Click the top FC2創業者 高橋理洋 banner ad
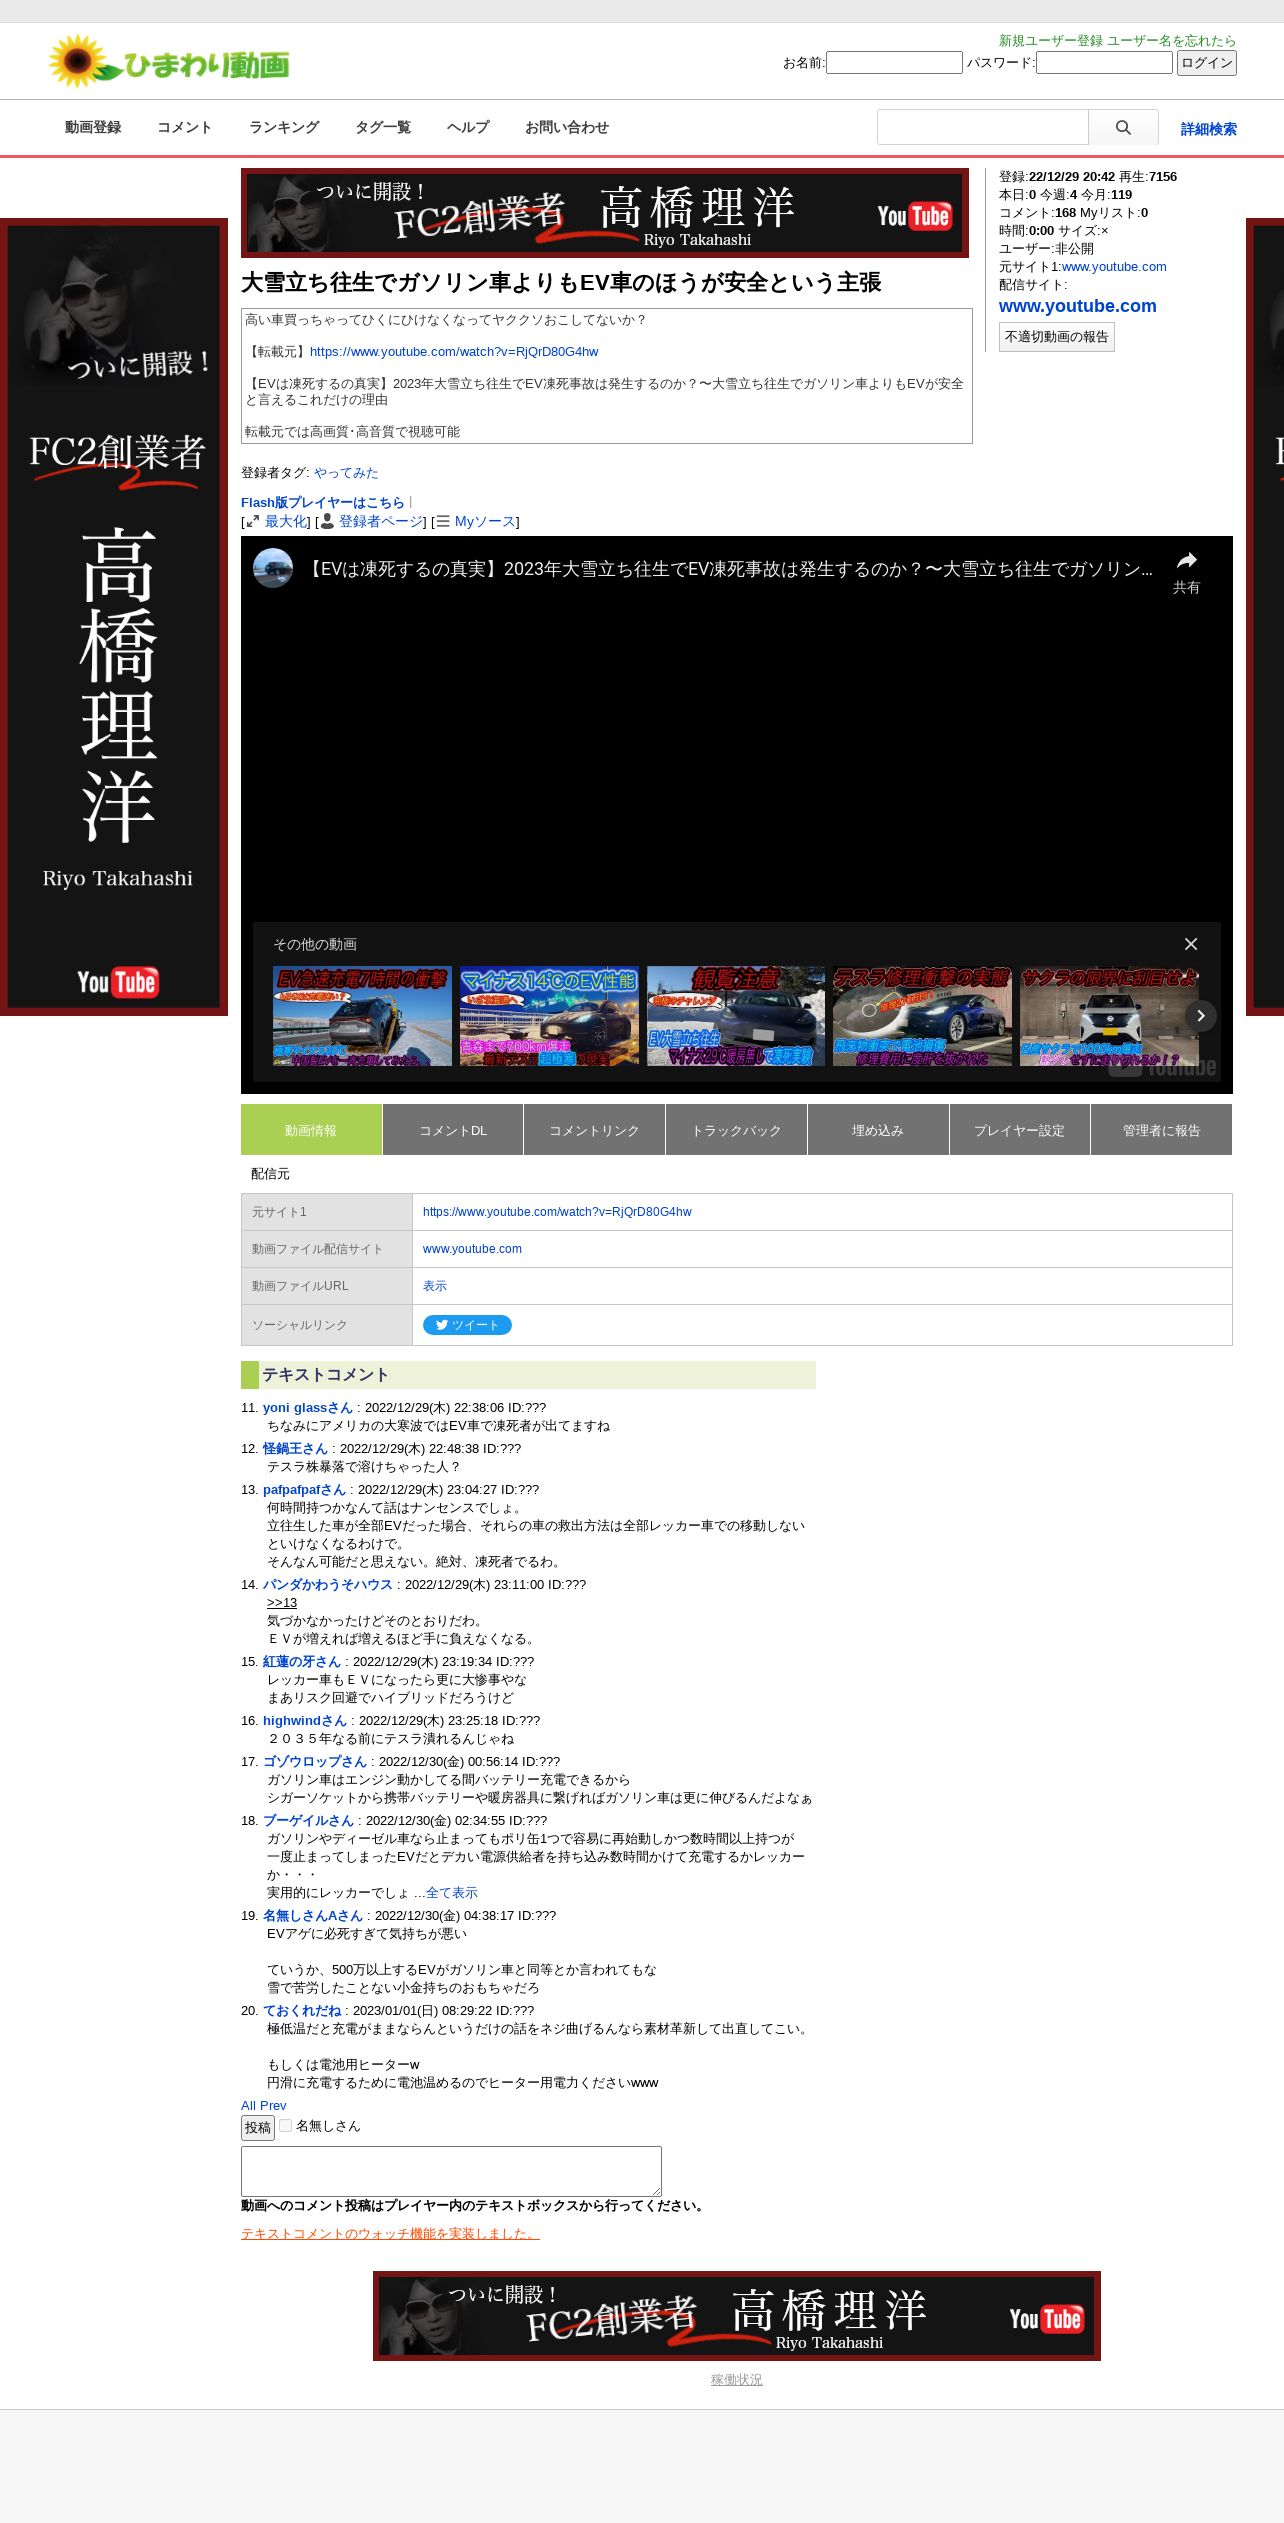The width and height of the screenshot is (1284, 2523). [x=605, y=213]
